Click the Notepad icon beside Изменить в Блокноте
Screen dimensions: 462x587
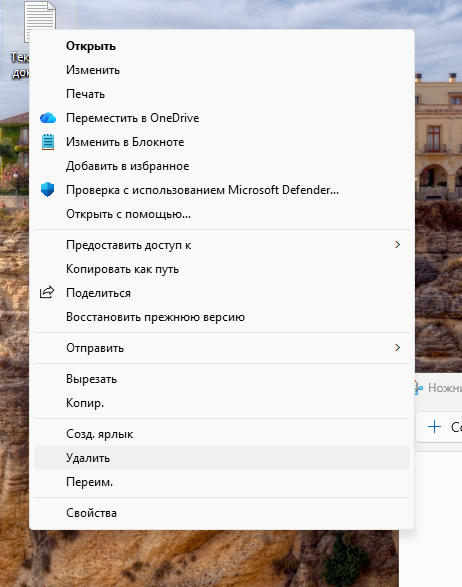[x=48, y=142]
